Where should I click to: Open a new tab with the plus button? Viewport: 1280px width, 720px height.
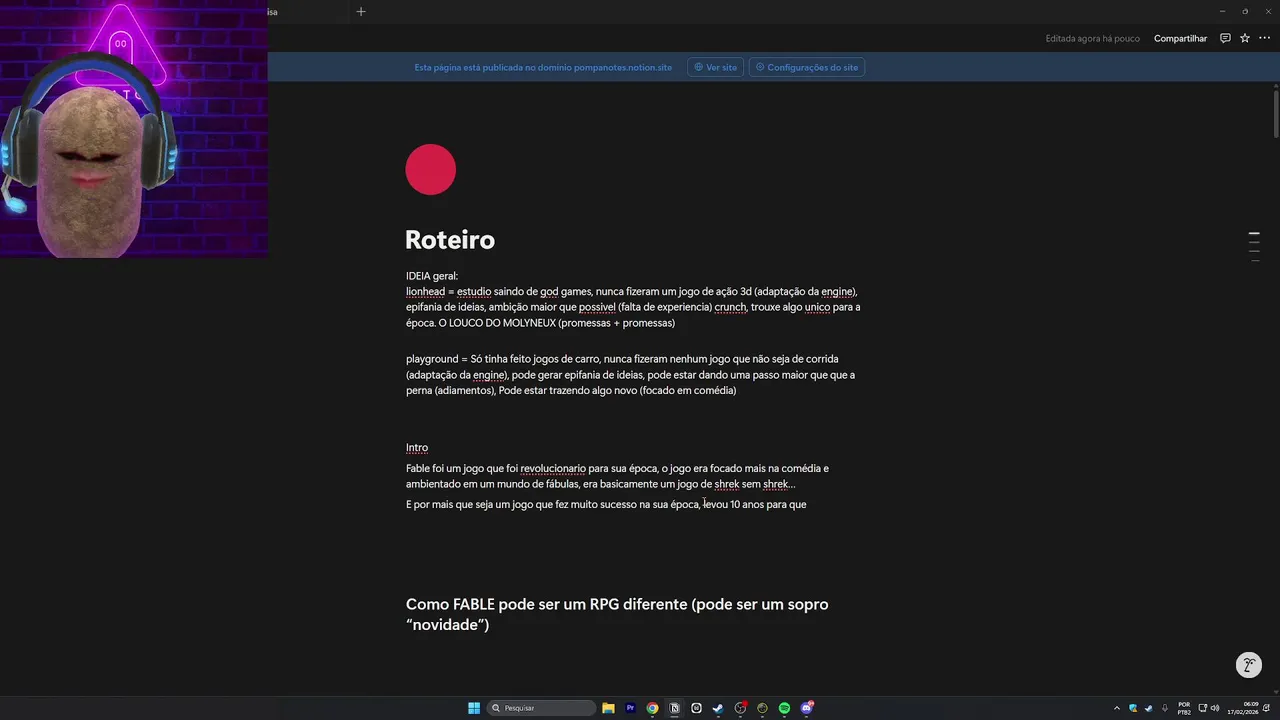361,12
